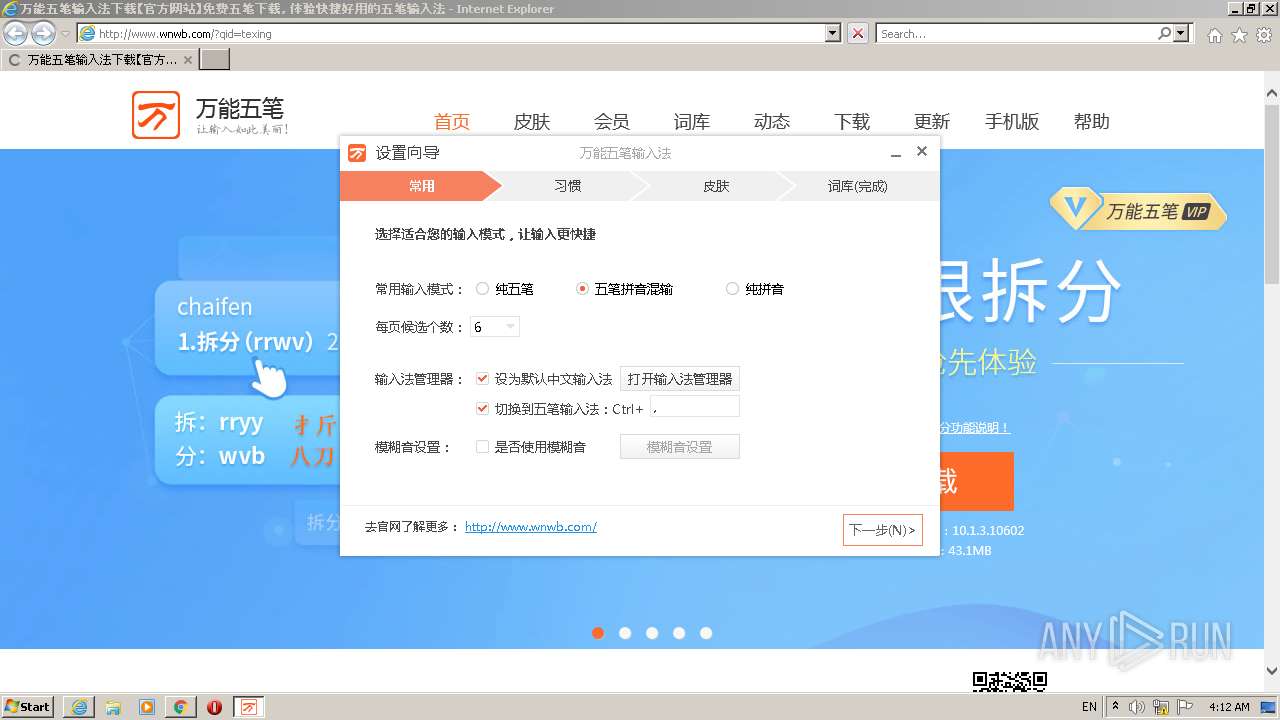Click the browser address bar
Screen dimensions: 1280x720
pos(460,33)
